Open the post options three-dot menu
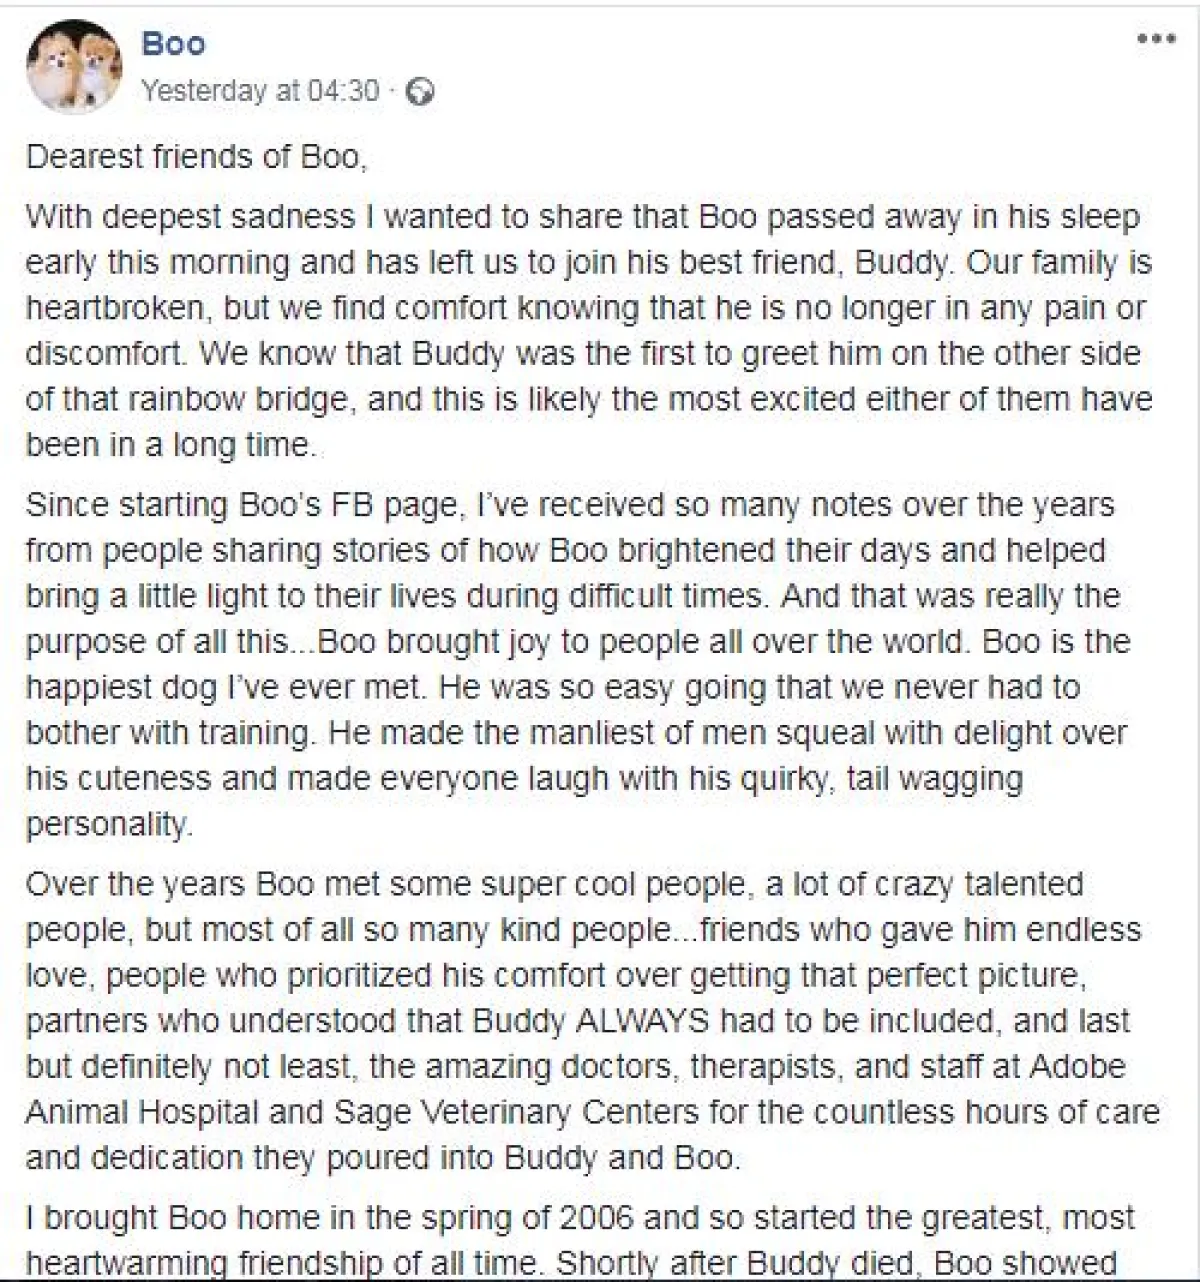 tap(1156, 40)
